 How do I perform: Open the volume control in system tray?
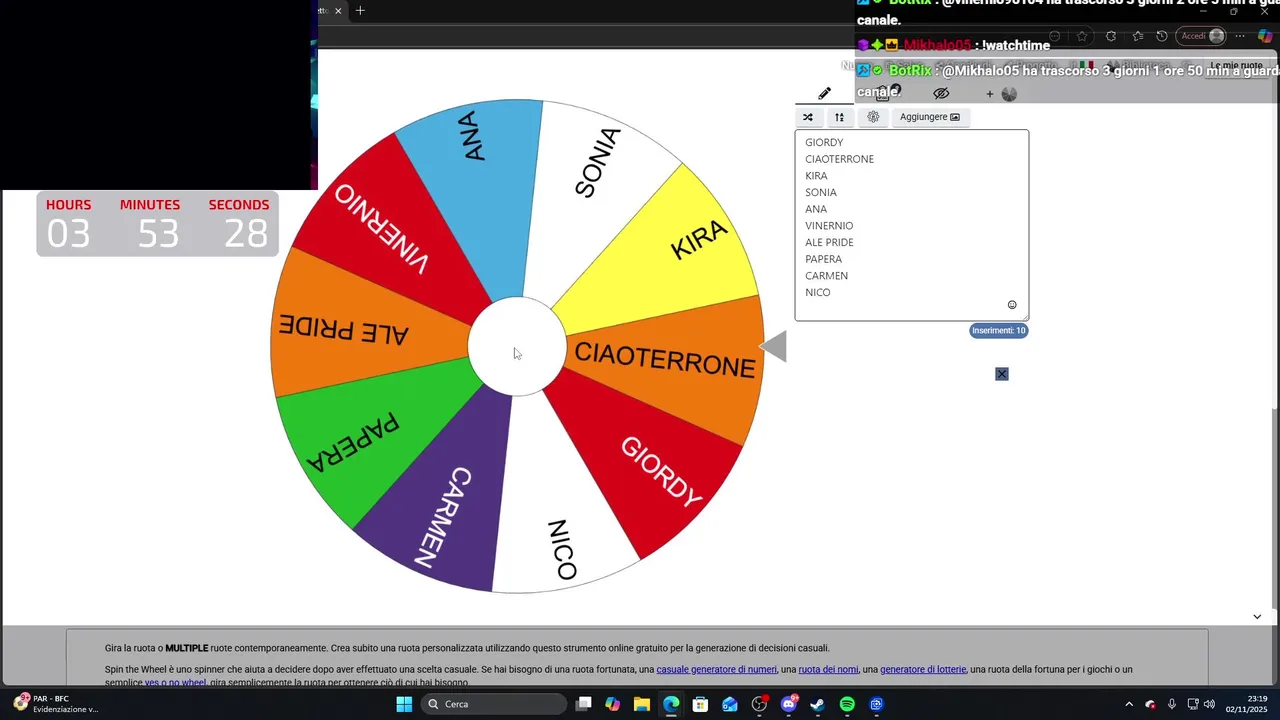tap(1210, 704)
